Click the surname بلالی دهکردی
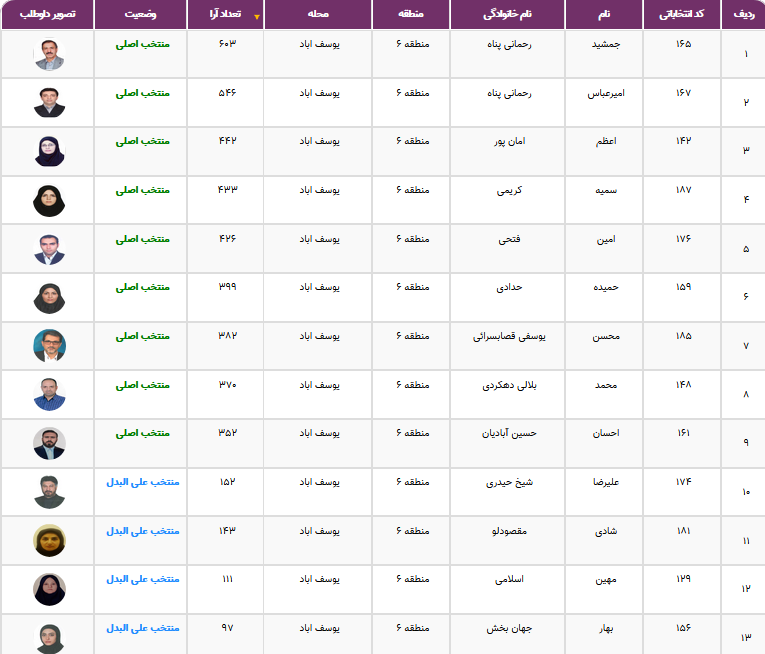The height and width of the screenshot is (654, 765). click(x=509, y=385)
